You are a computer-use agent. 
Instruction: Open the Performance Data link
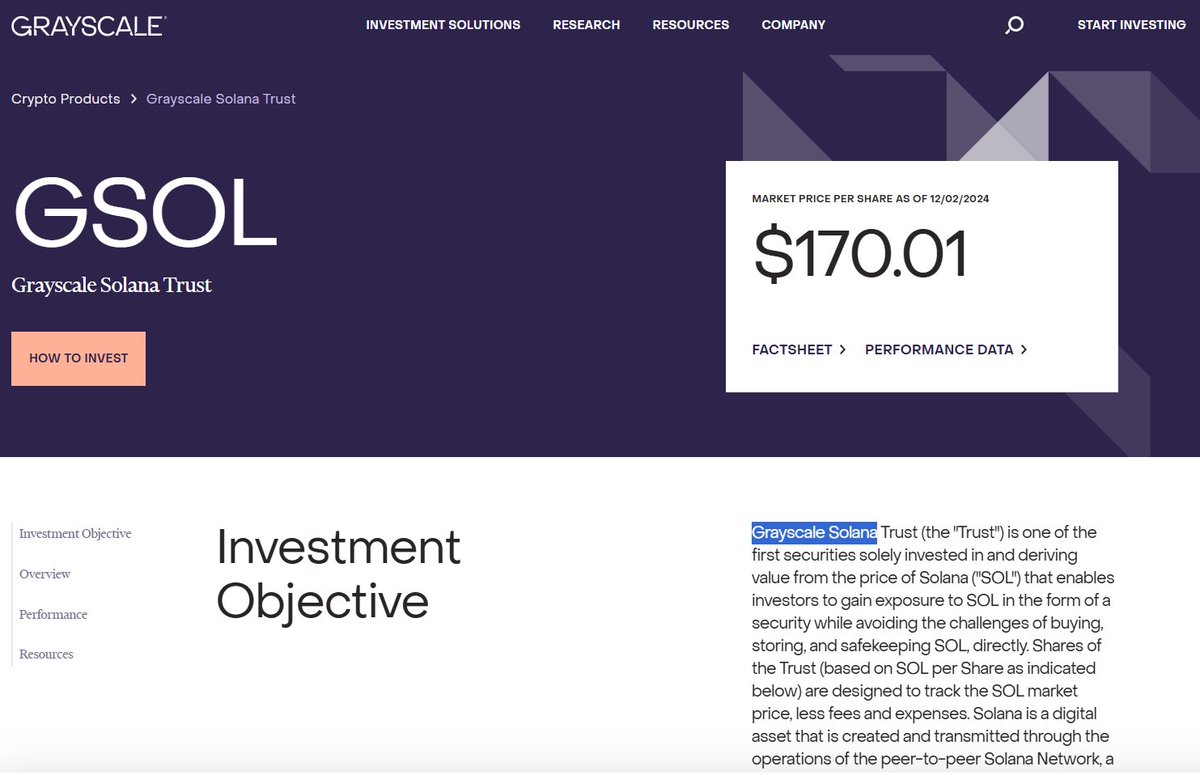[946, 349]
